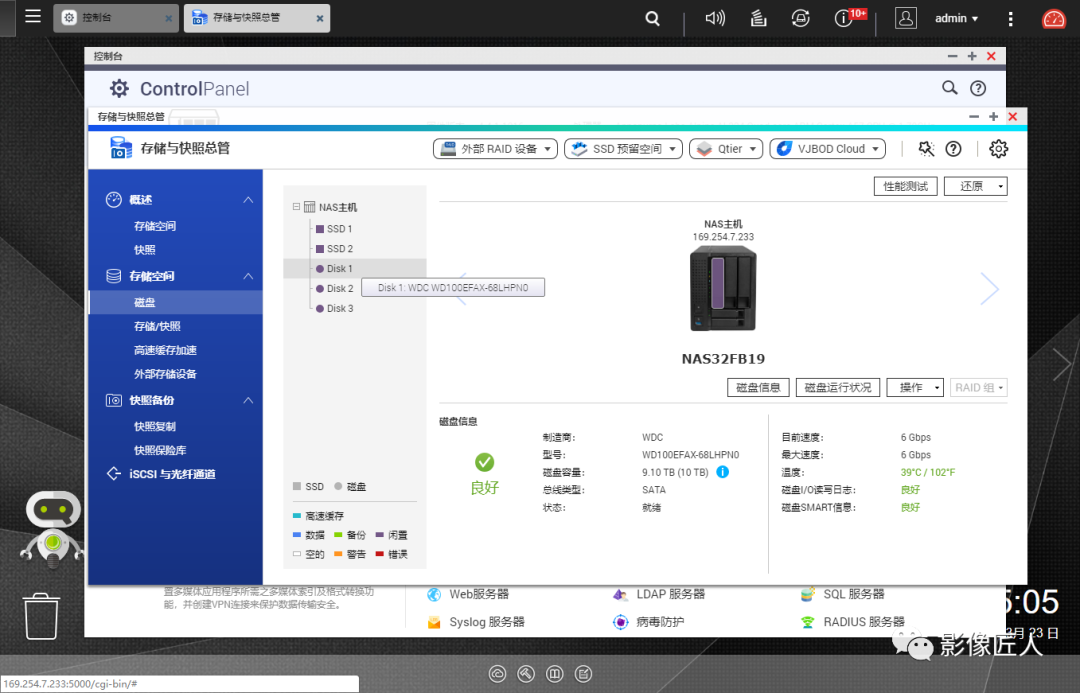This screenshot has width=1080, height=693.
Task: Open storage manager help icon
Action: (x=953, y=149)
